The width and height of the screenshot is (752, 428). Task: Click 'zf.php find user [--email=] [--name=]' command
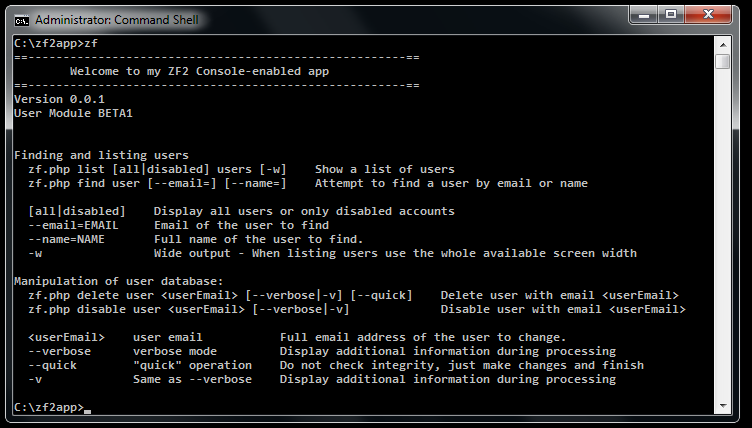point(157,183)
